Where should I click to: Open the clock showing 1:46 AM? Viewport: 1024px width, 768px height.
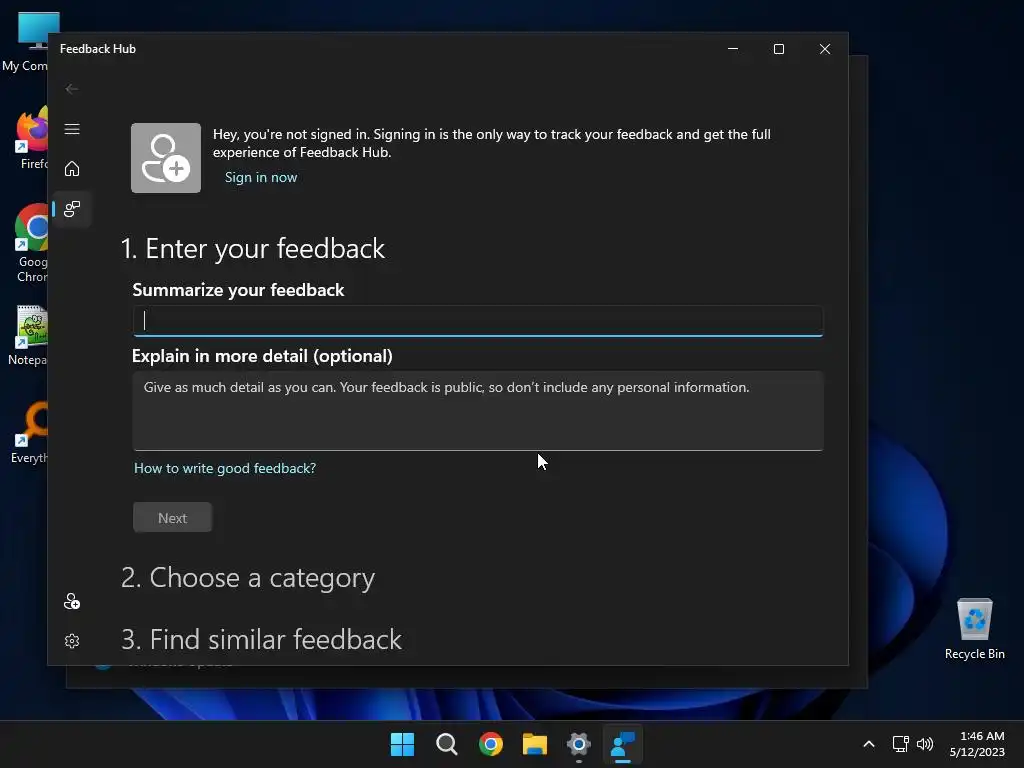coord(977,744)
